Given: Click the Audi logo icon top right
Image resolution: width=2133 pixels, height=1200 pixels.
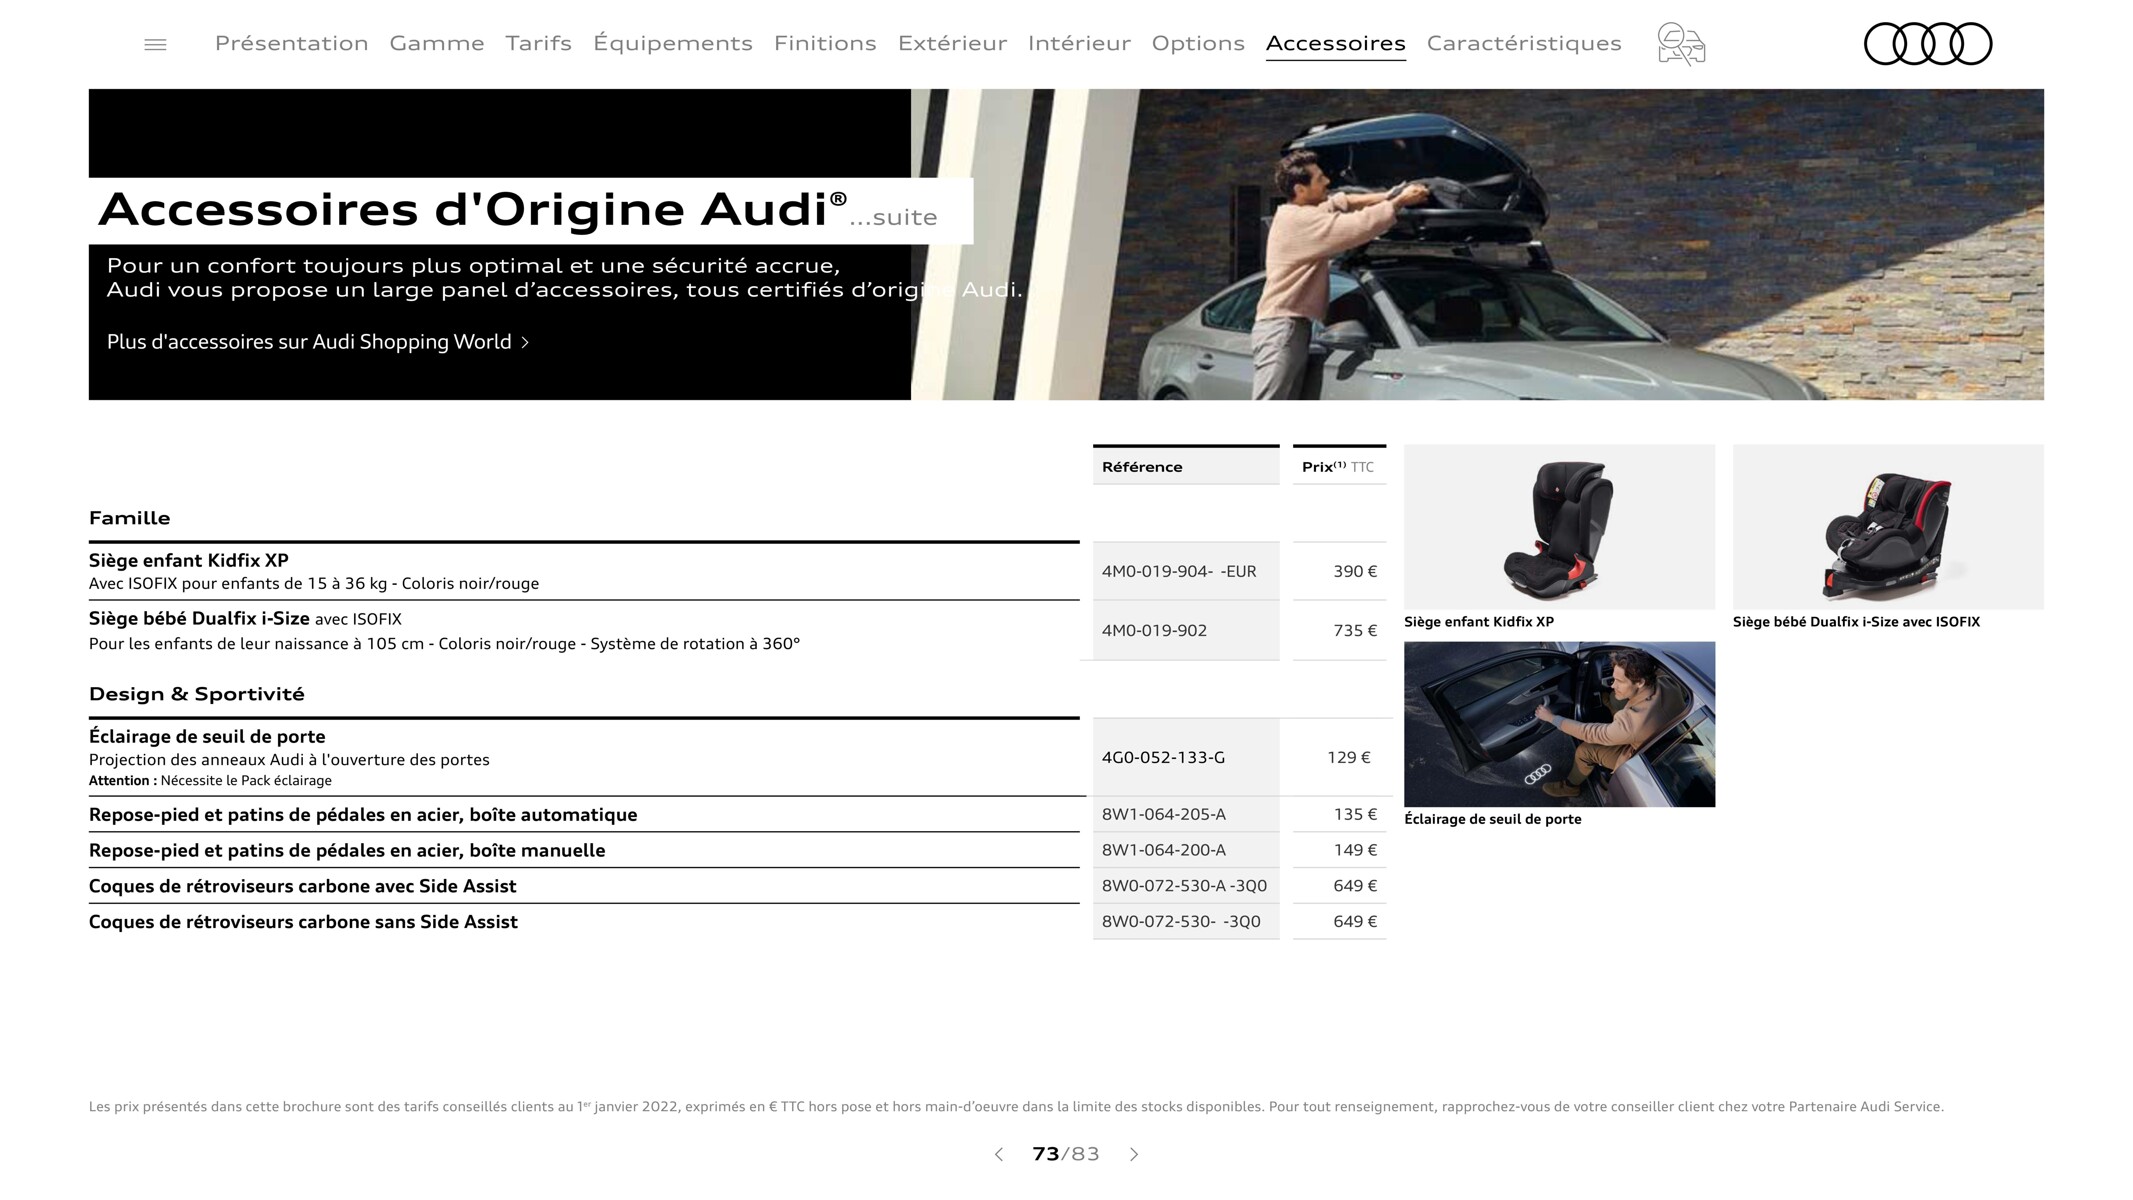Looking at the screenshot, I should (x=1926, y=44).
